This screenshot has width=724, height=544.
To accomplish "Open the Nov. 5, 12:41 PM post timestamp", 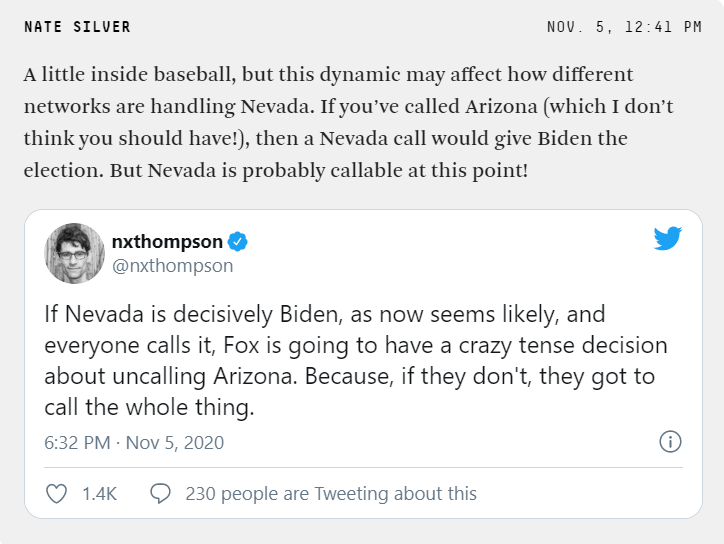I will tap(624, 27).
